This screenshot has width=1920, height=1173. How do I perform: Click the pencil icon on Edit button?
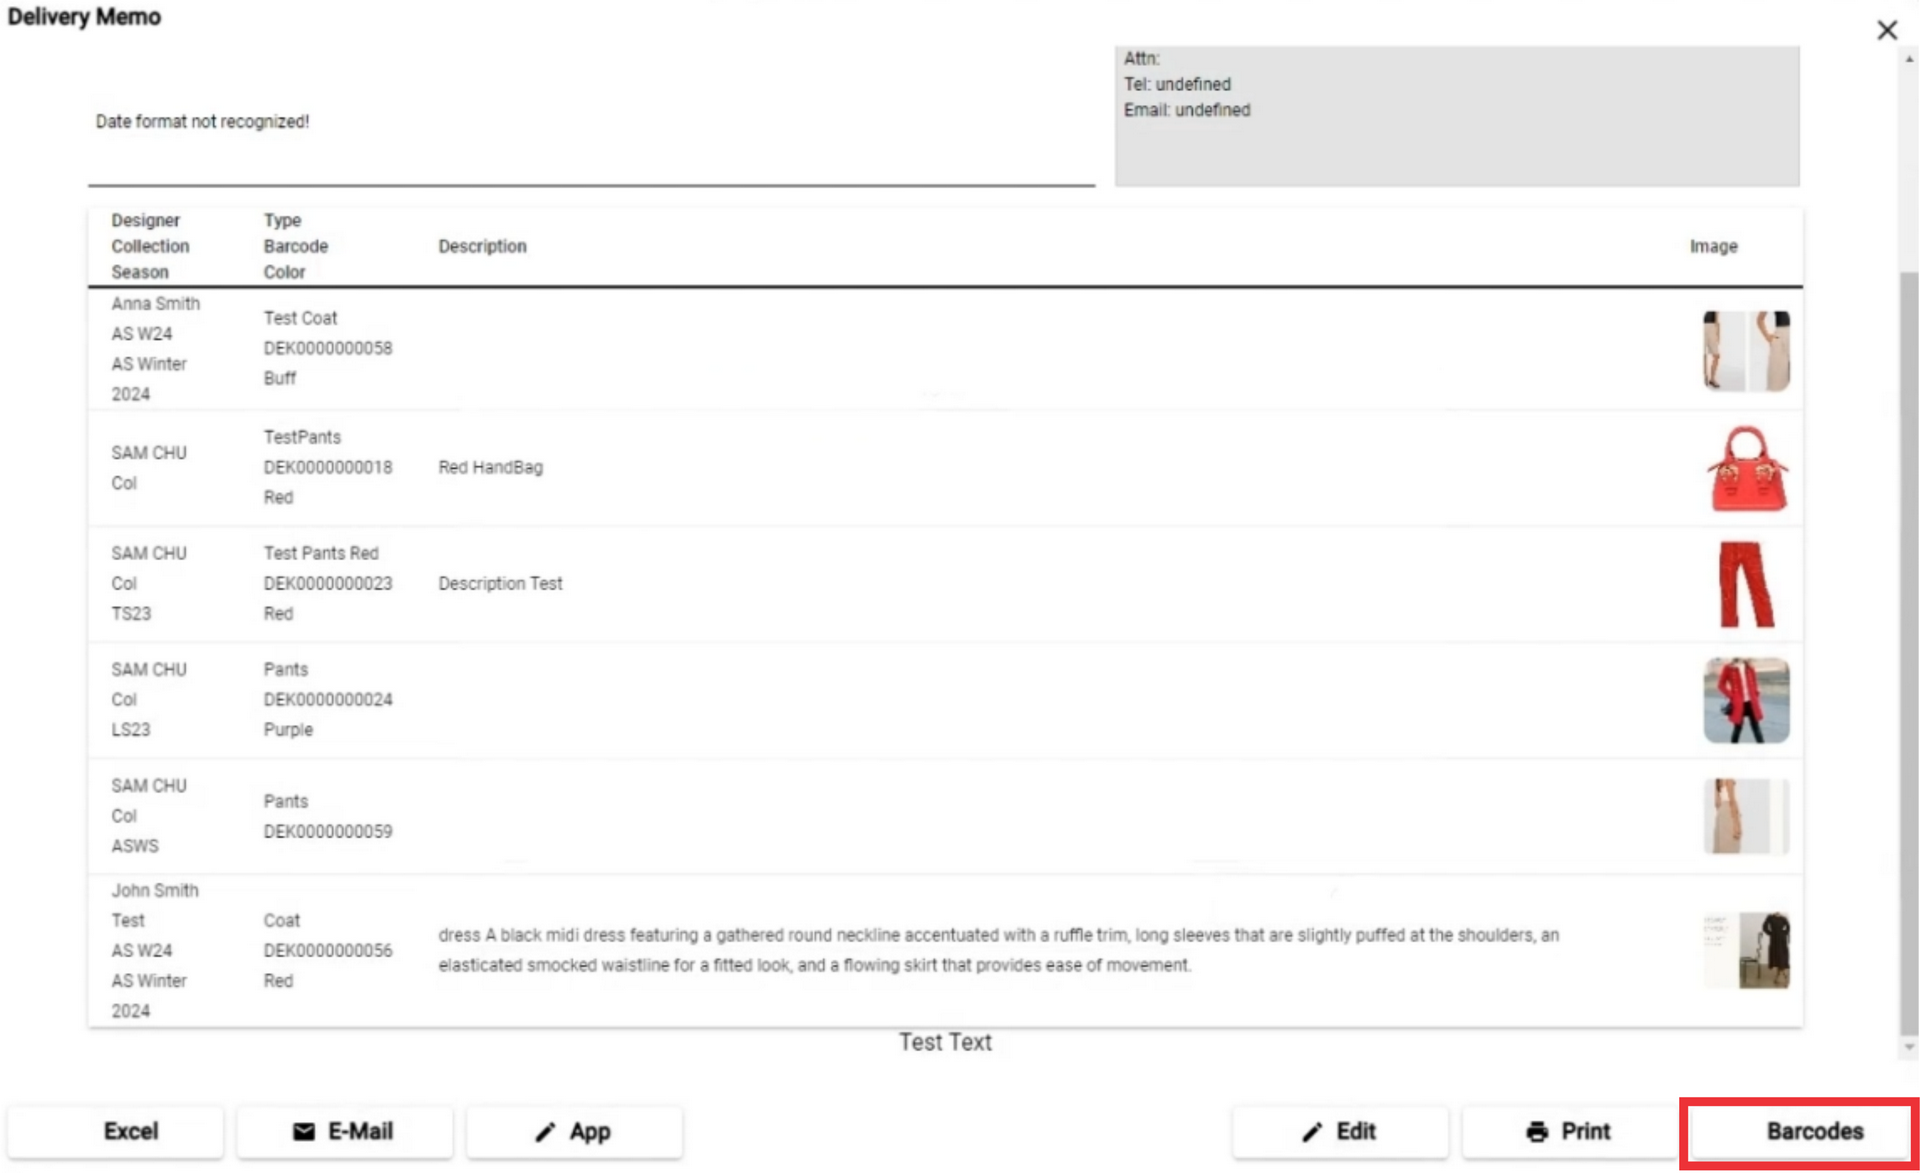coord(1312,1131)
